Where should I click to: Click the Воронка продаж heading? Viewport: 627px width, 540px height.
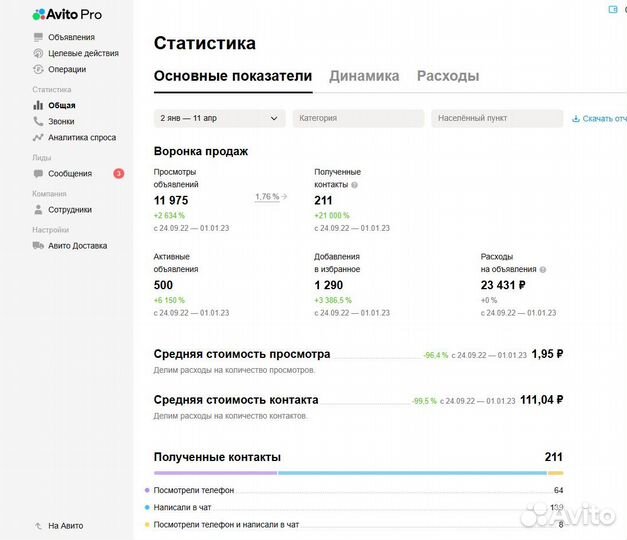(201, 152)
